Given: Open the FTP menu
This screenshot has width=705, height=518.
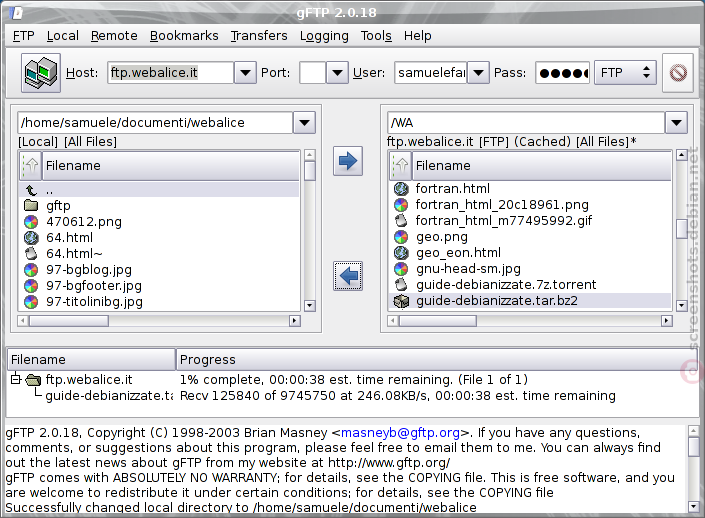Looking at the screenshot, I should coord(23,36).
